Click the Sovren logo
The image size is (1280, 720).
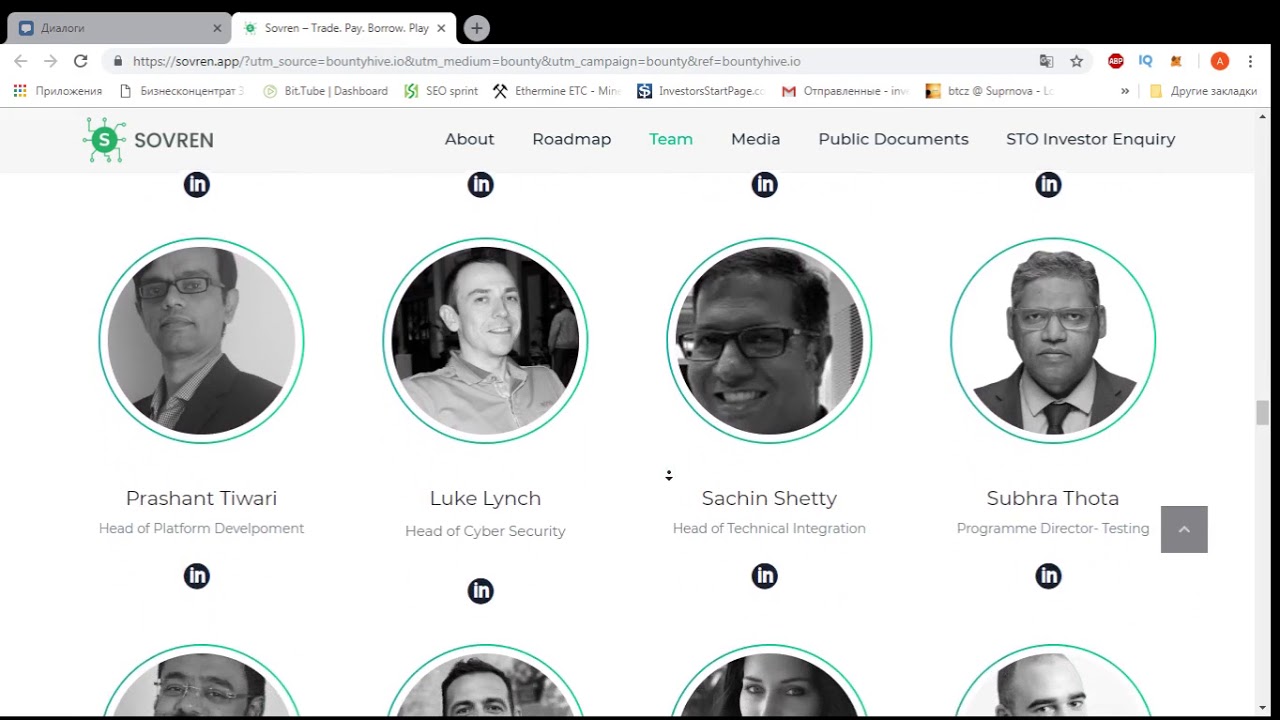click(x=148, y=140)
